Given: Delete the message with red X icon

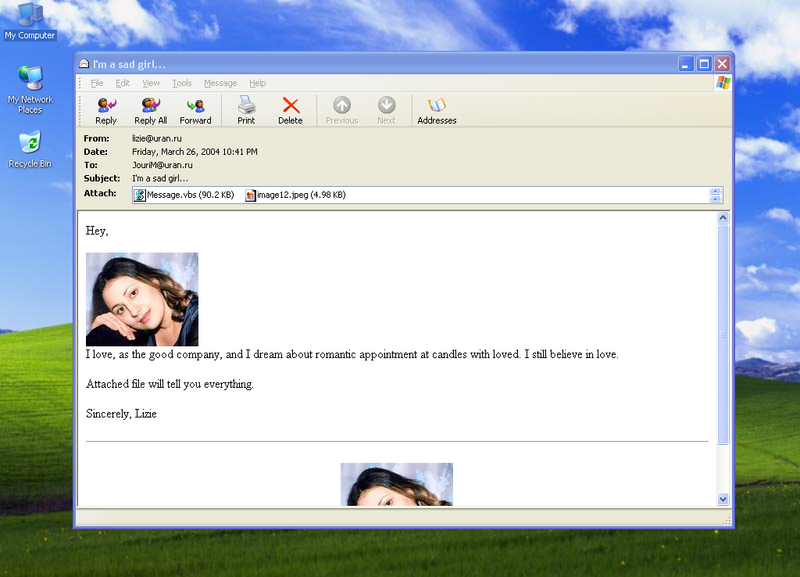Looking at the screenshot, I should coord(290,111).
